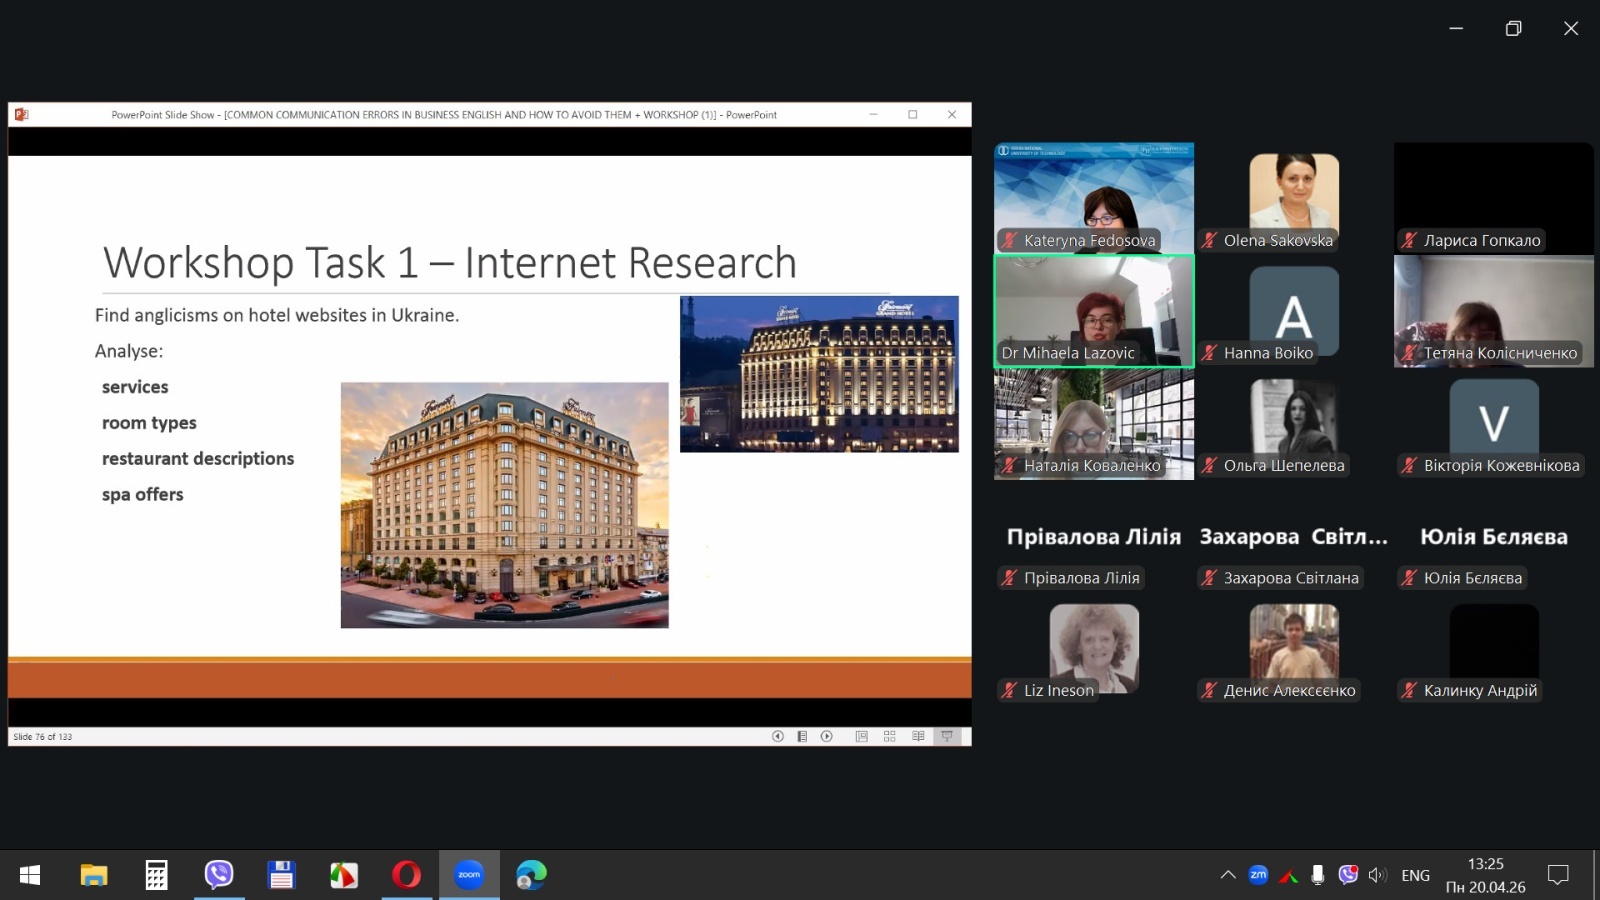1600x900 pixels.
Task: Open the Windows notification center
Action: tap(1557, 875)
